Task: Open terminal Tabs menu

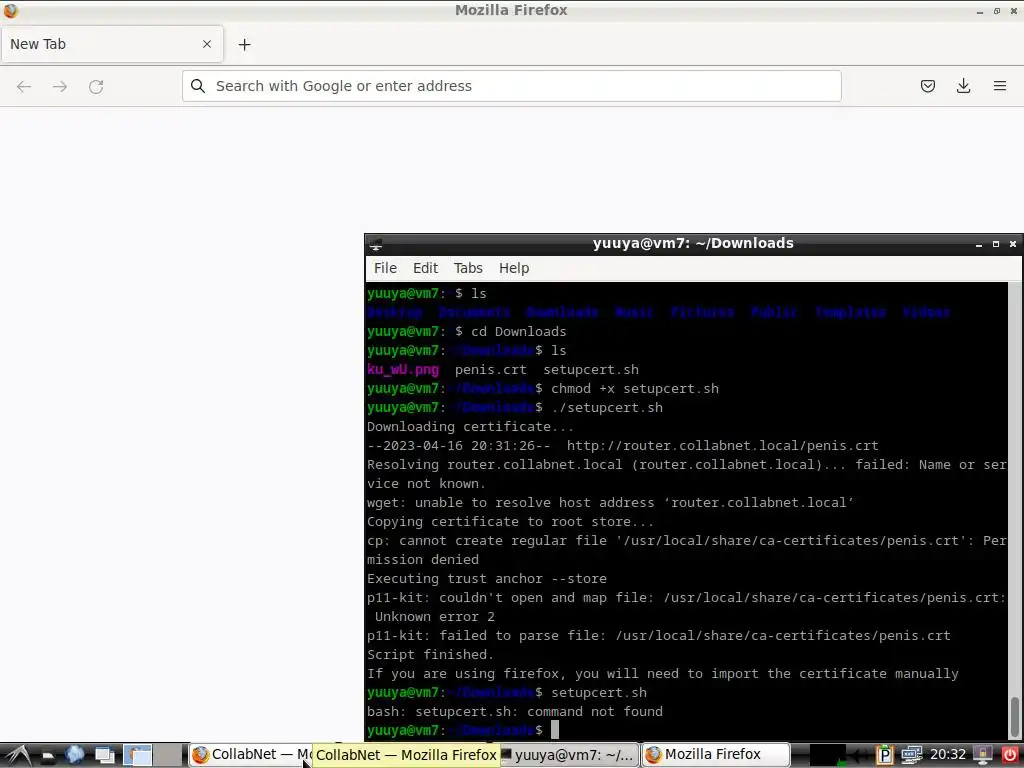Action: (x=468, y=268)
